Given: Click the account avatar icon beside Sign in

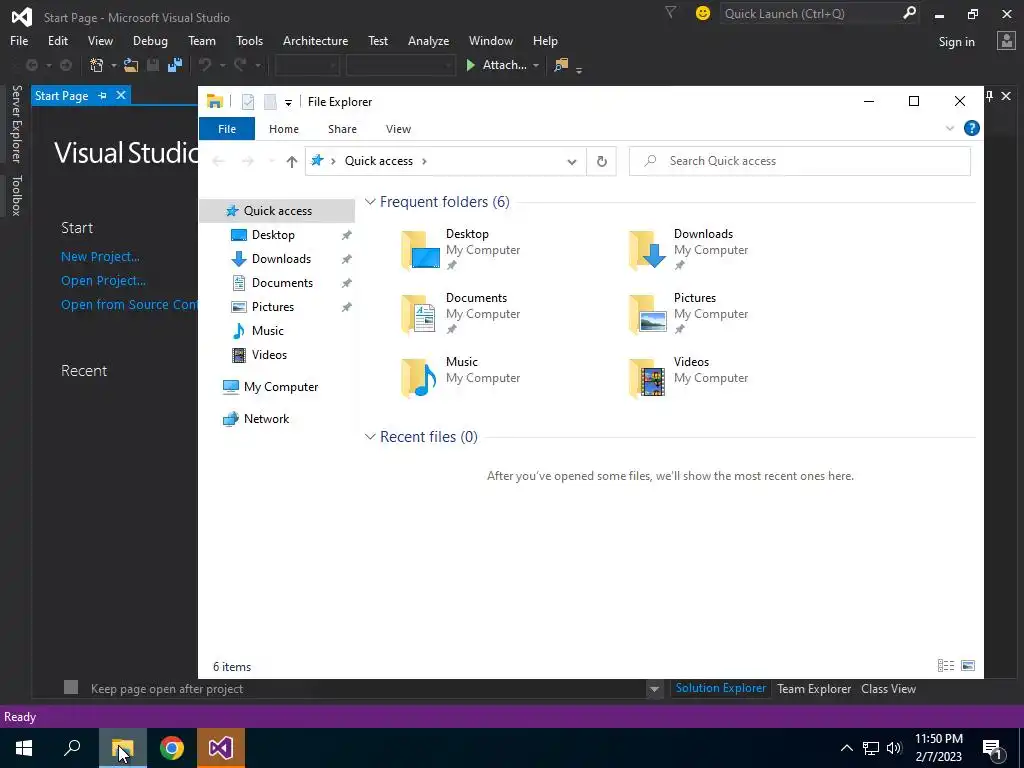Looking at the screenshot, I should tap(1006, 41).
